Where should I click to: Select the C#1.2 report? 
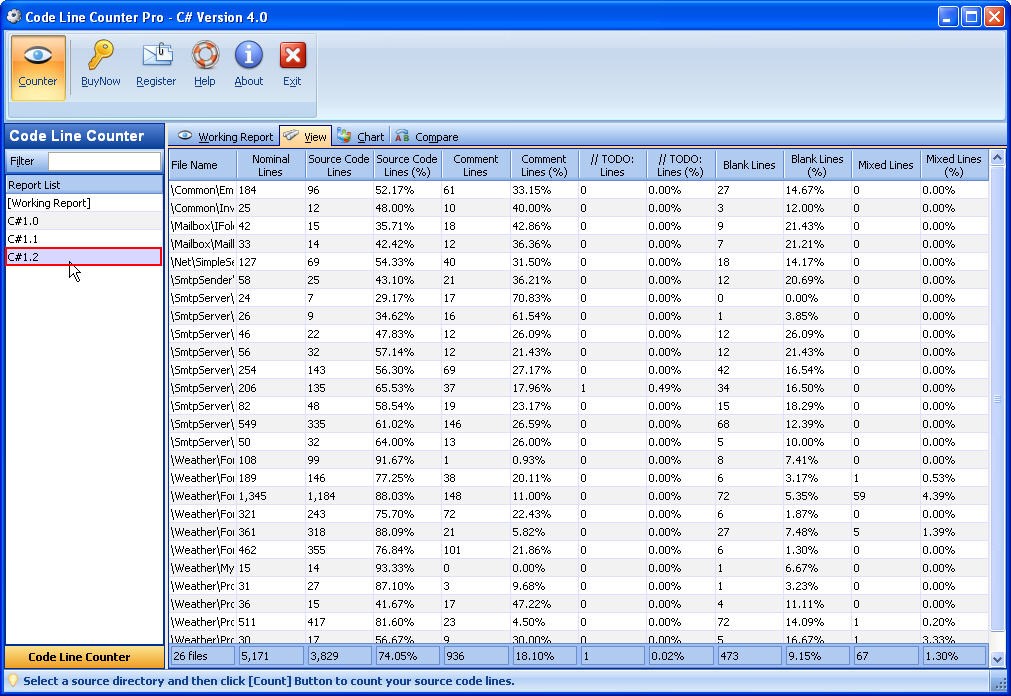point(84,257)
